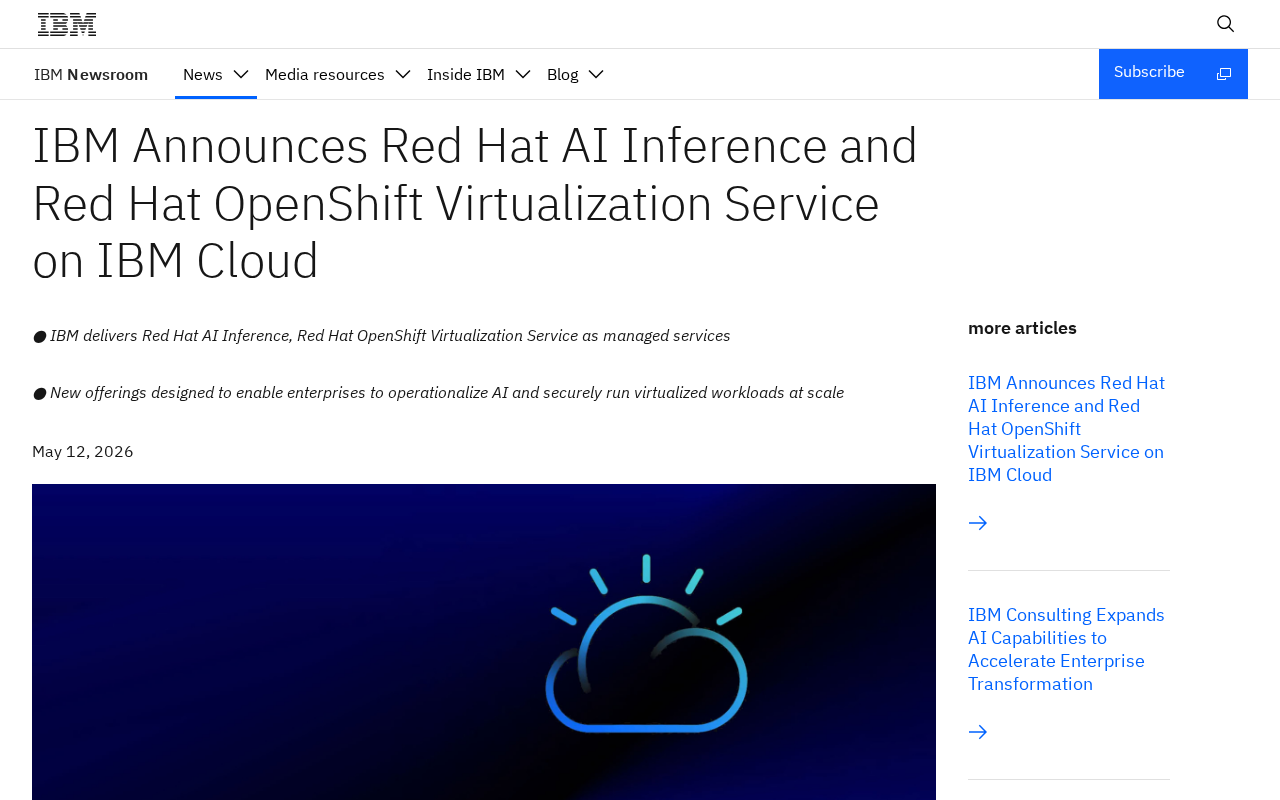Open the Media resources menu item

pos(325,74)
